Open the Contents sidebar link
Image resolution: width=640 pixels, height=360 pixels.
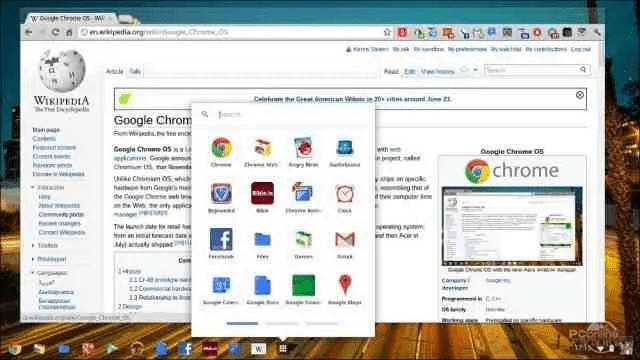click(x=44, y=139)
